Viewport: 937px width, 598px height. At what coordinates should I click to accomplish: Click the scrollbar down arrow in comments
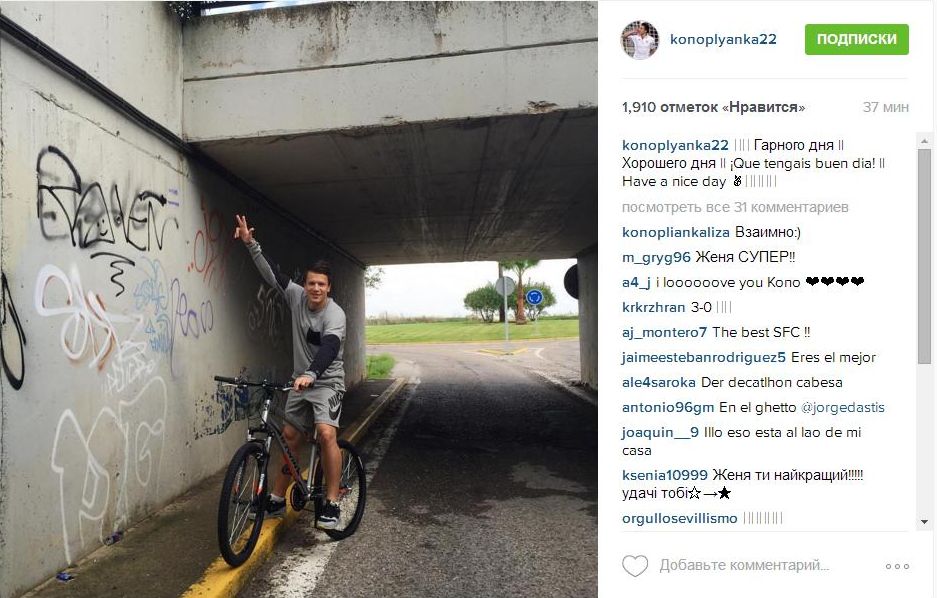click(924, 522)
